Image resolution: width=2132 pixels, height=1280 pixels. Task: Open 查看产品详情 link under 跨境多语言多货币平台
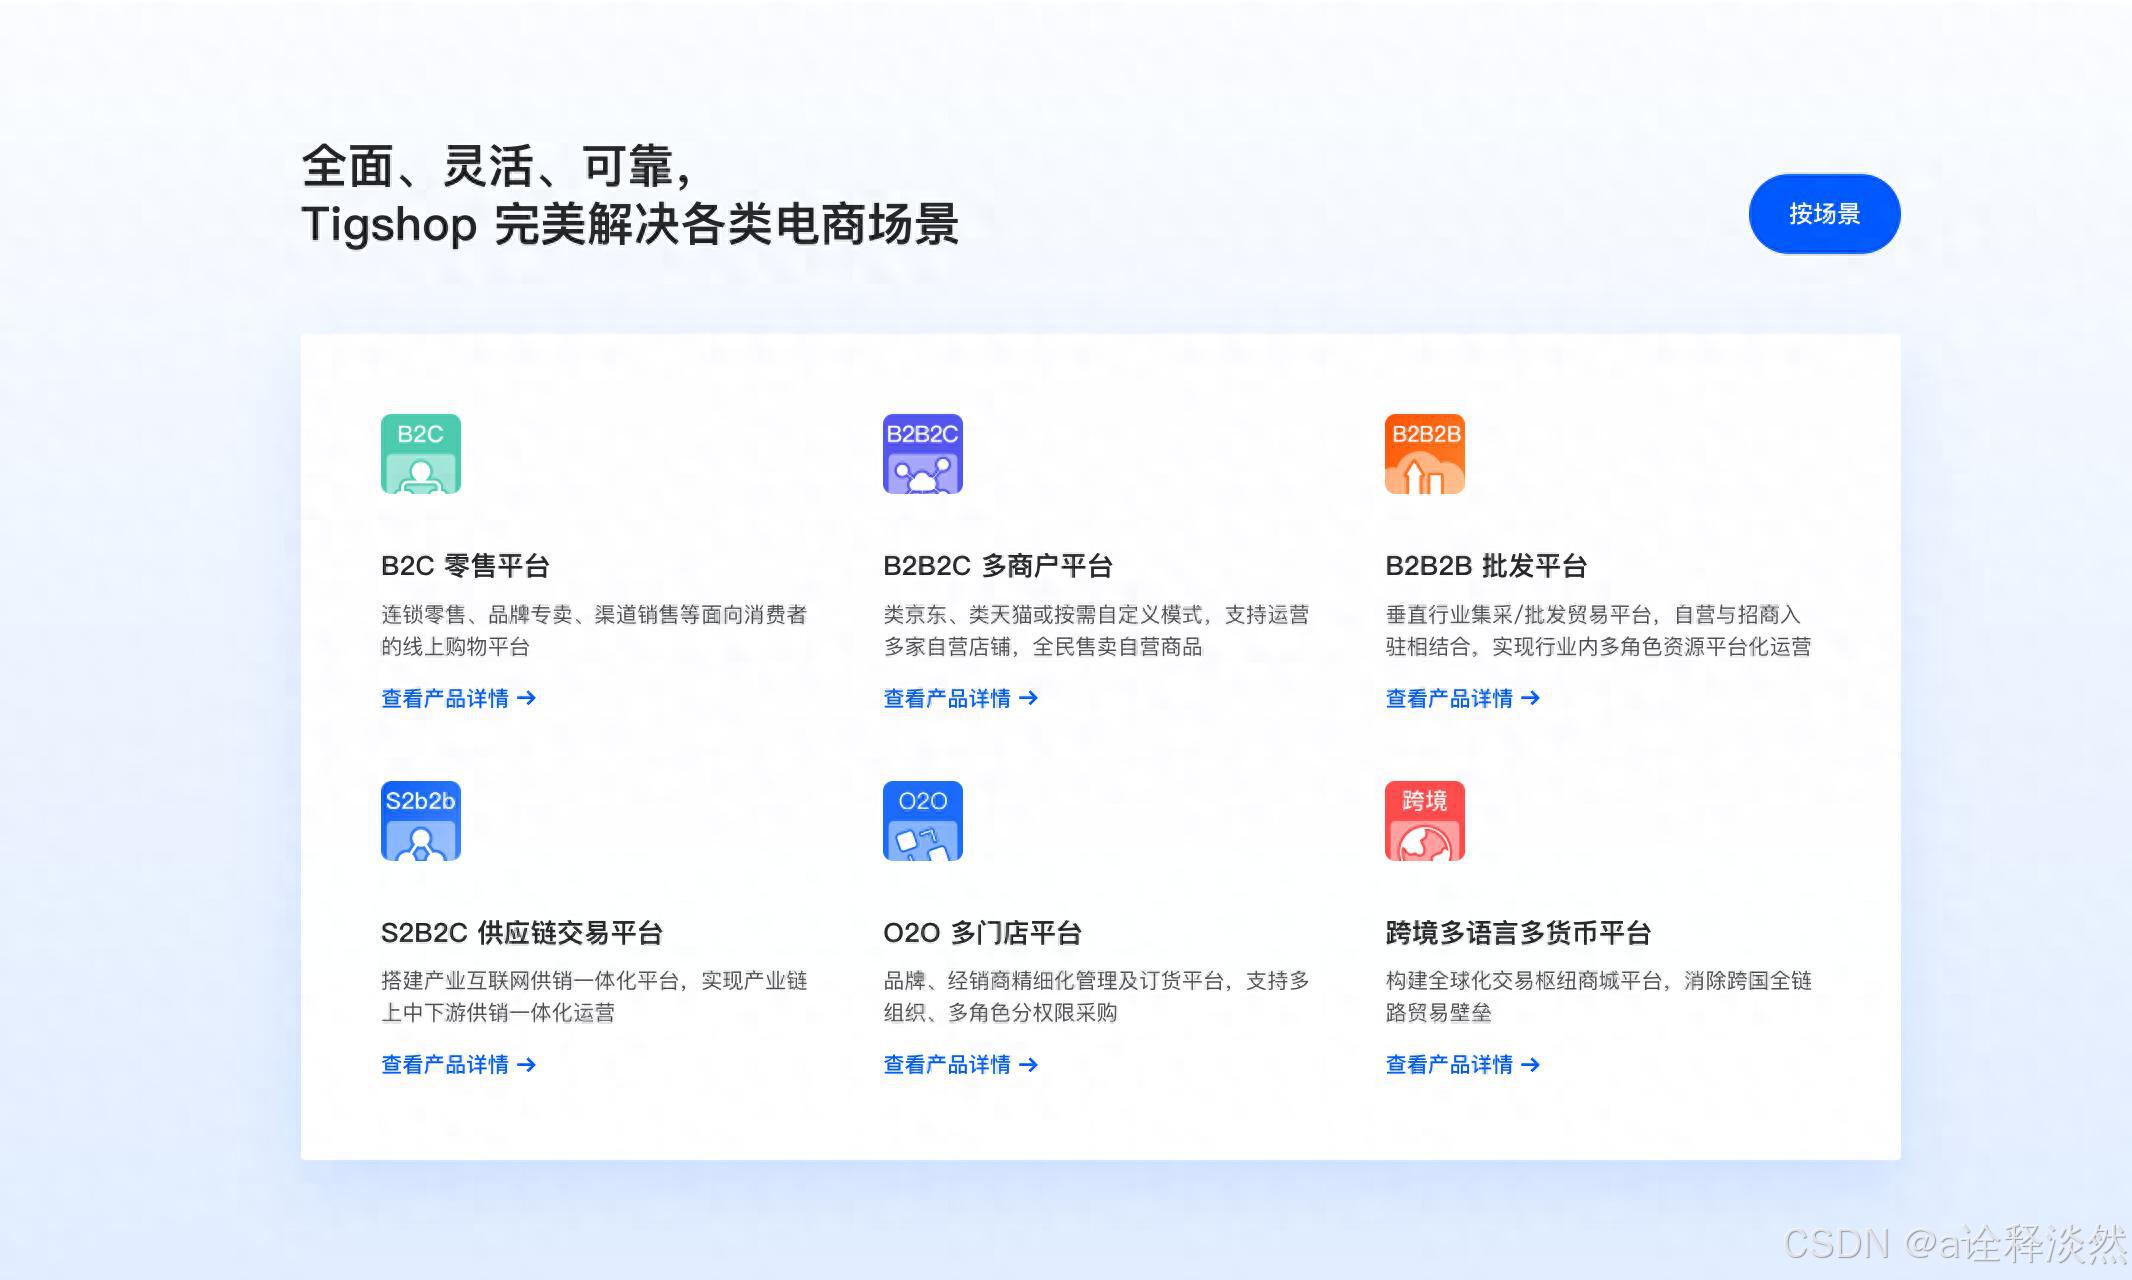(1463, 1065)
